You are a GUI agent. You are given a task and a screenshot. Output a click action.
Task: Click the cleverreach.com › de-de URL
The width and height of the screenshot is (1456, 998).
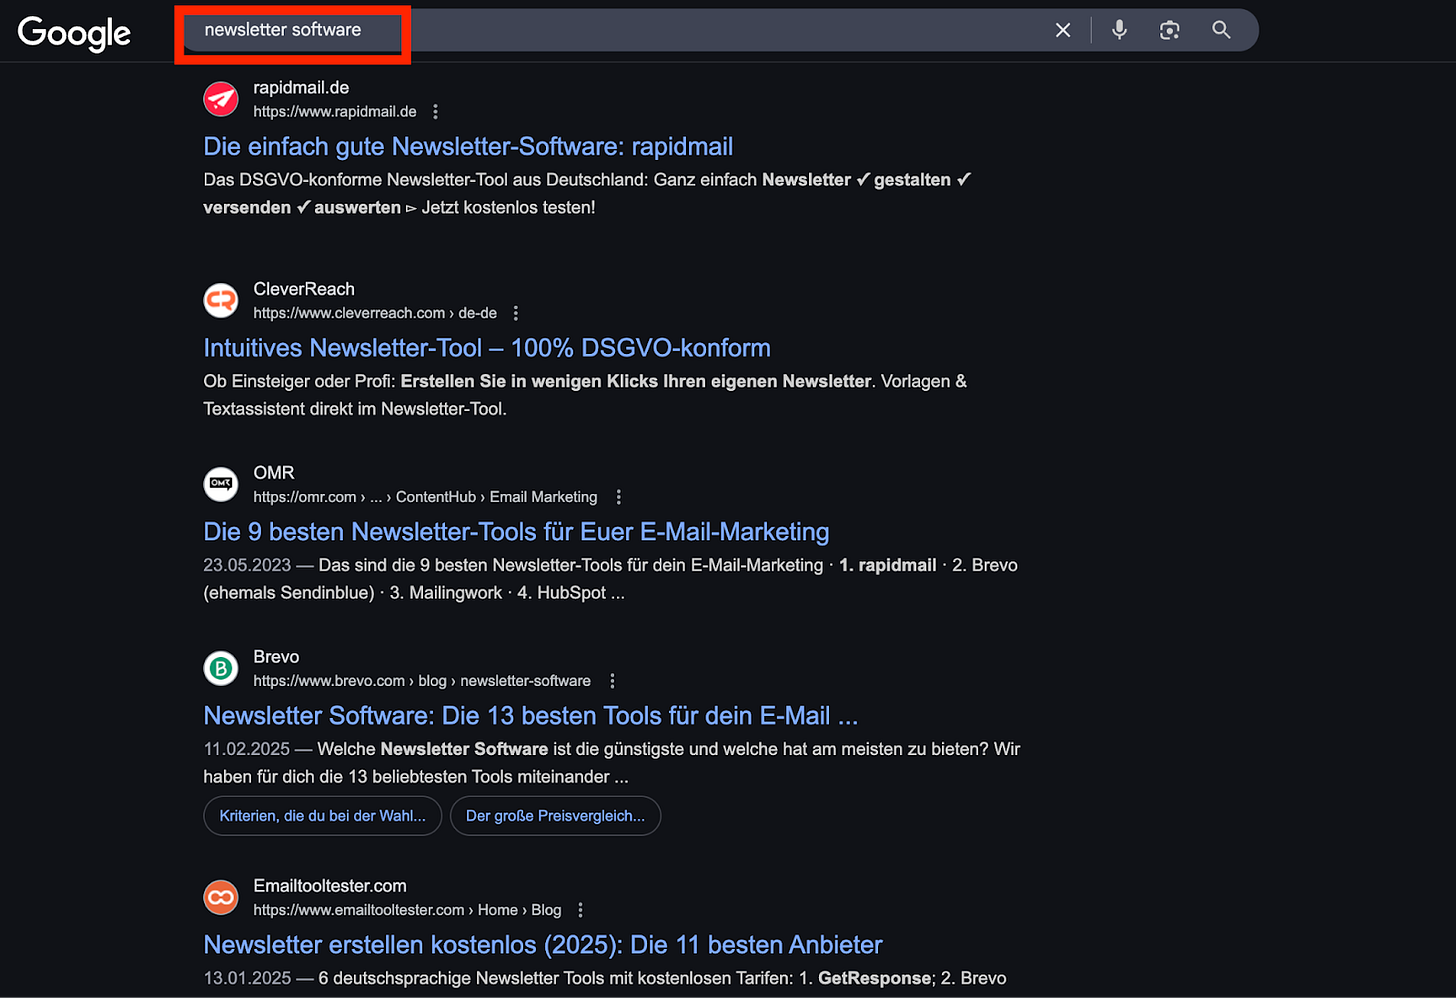[x=375, y=313]
